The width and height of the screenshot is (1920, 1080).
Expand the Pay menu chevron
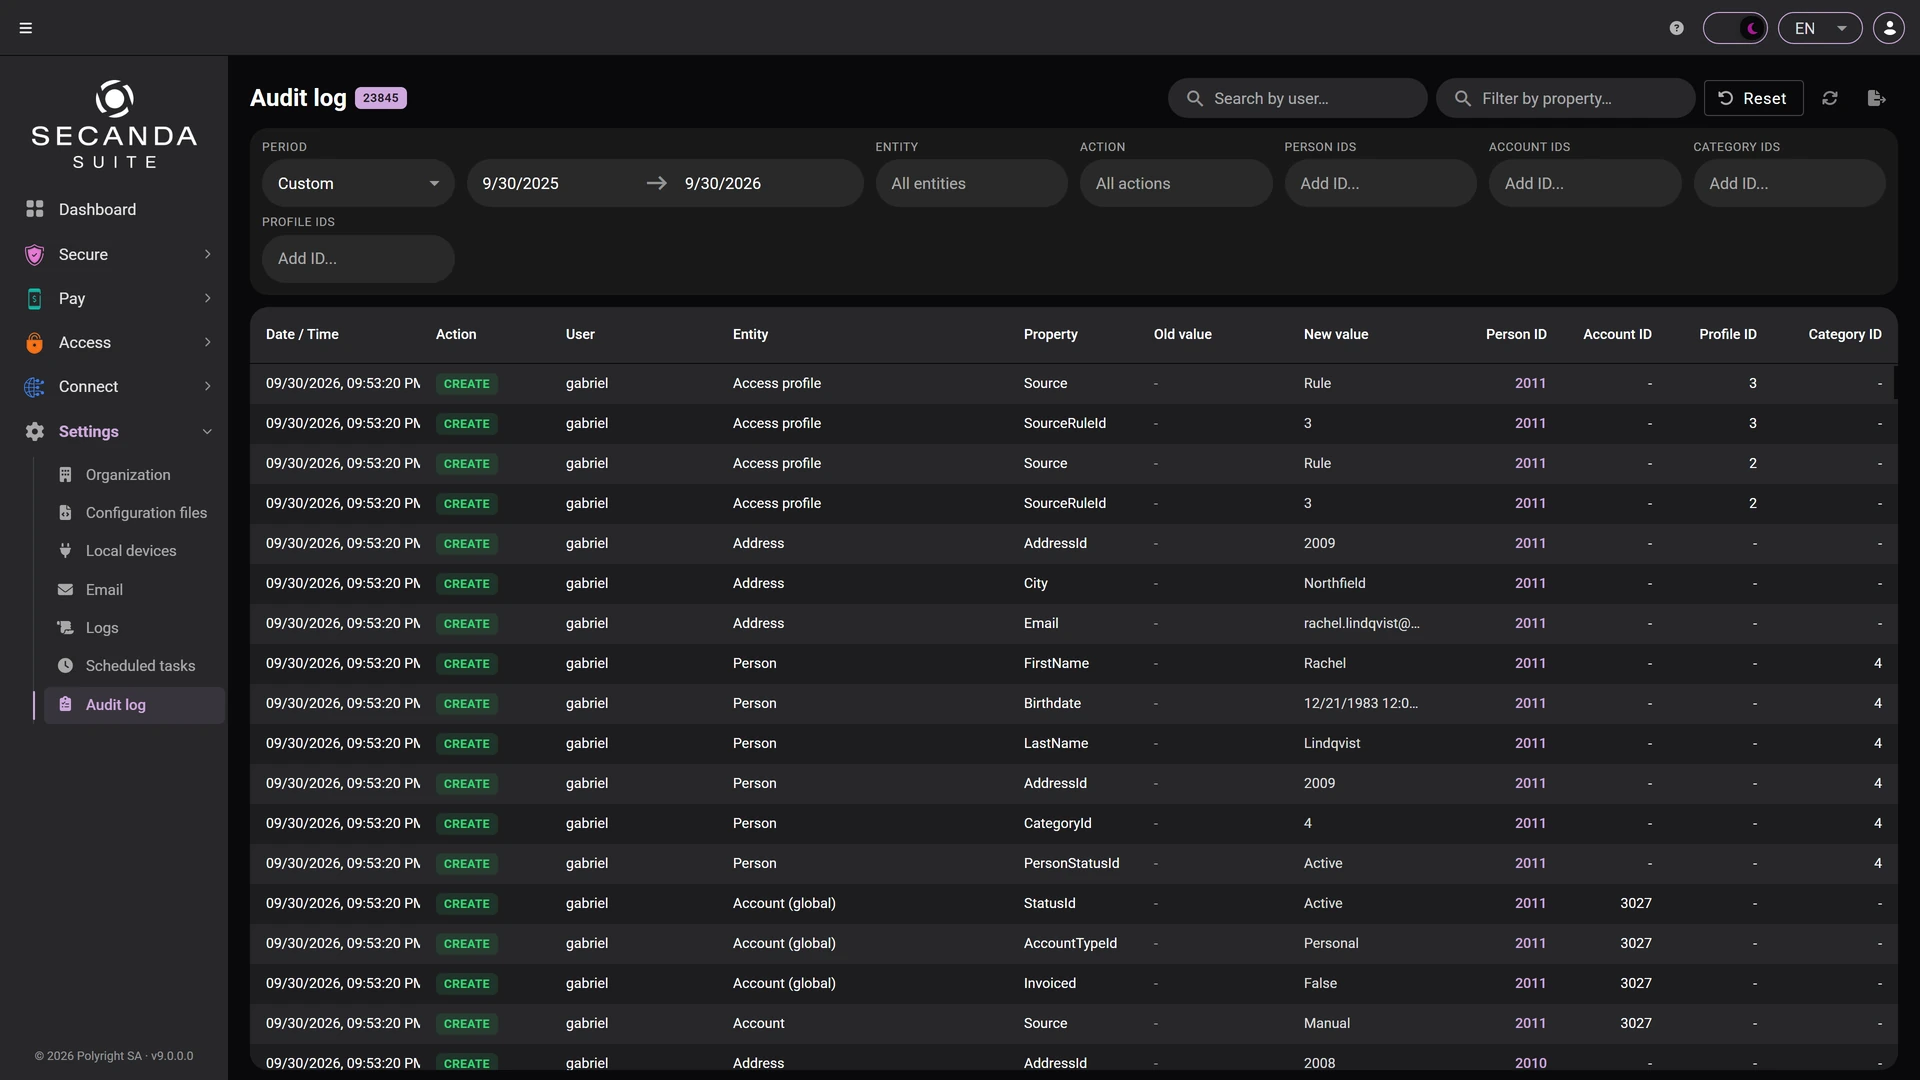point(207,298)
